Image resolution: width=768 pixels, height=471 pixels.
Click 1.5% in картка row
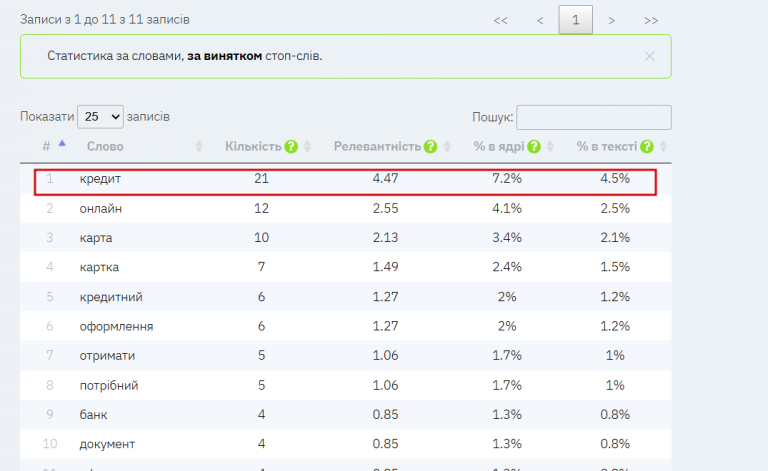(x=615, y=267)
